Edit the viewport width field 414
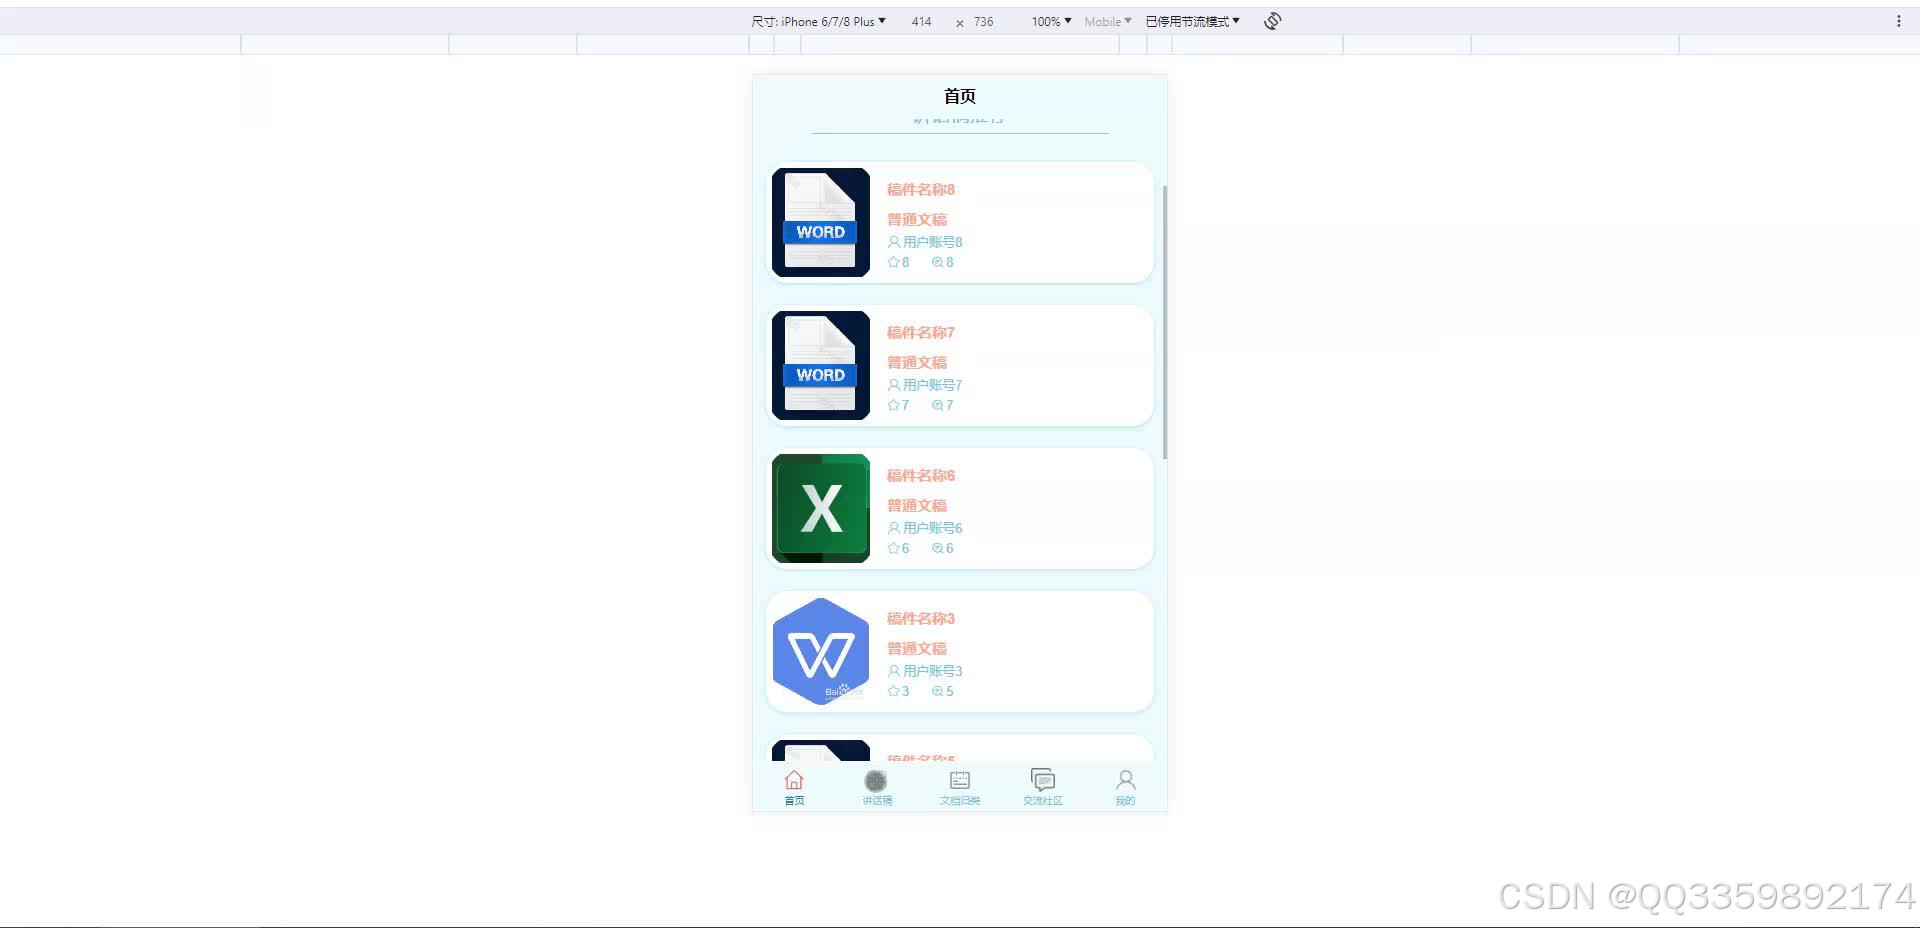Screen dimensions: 1920x928 coord(922,21)
